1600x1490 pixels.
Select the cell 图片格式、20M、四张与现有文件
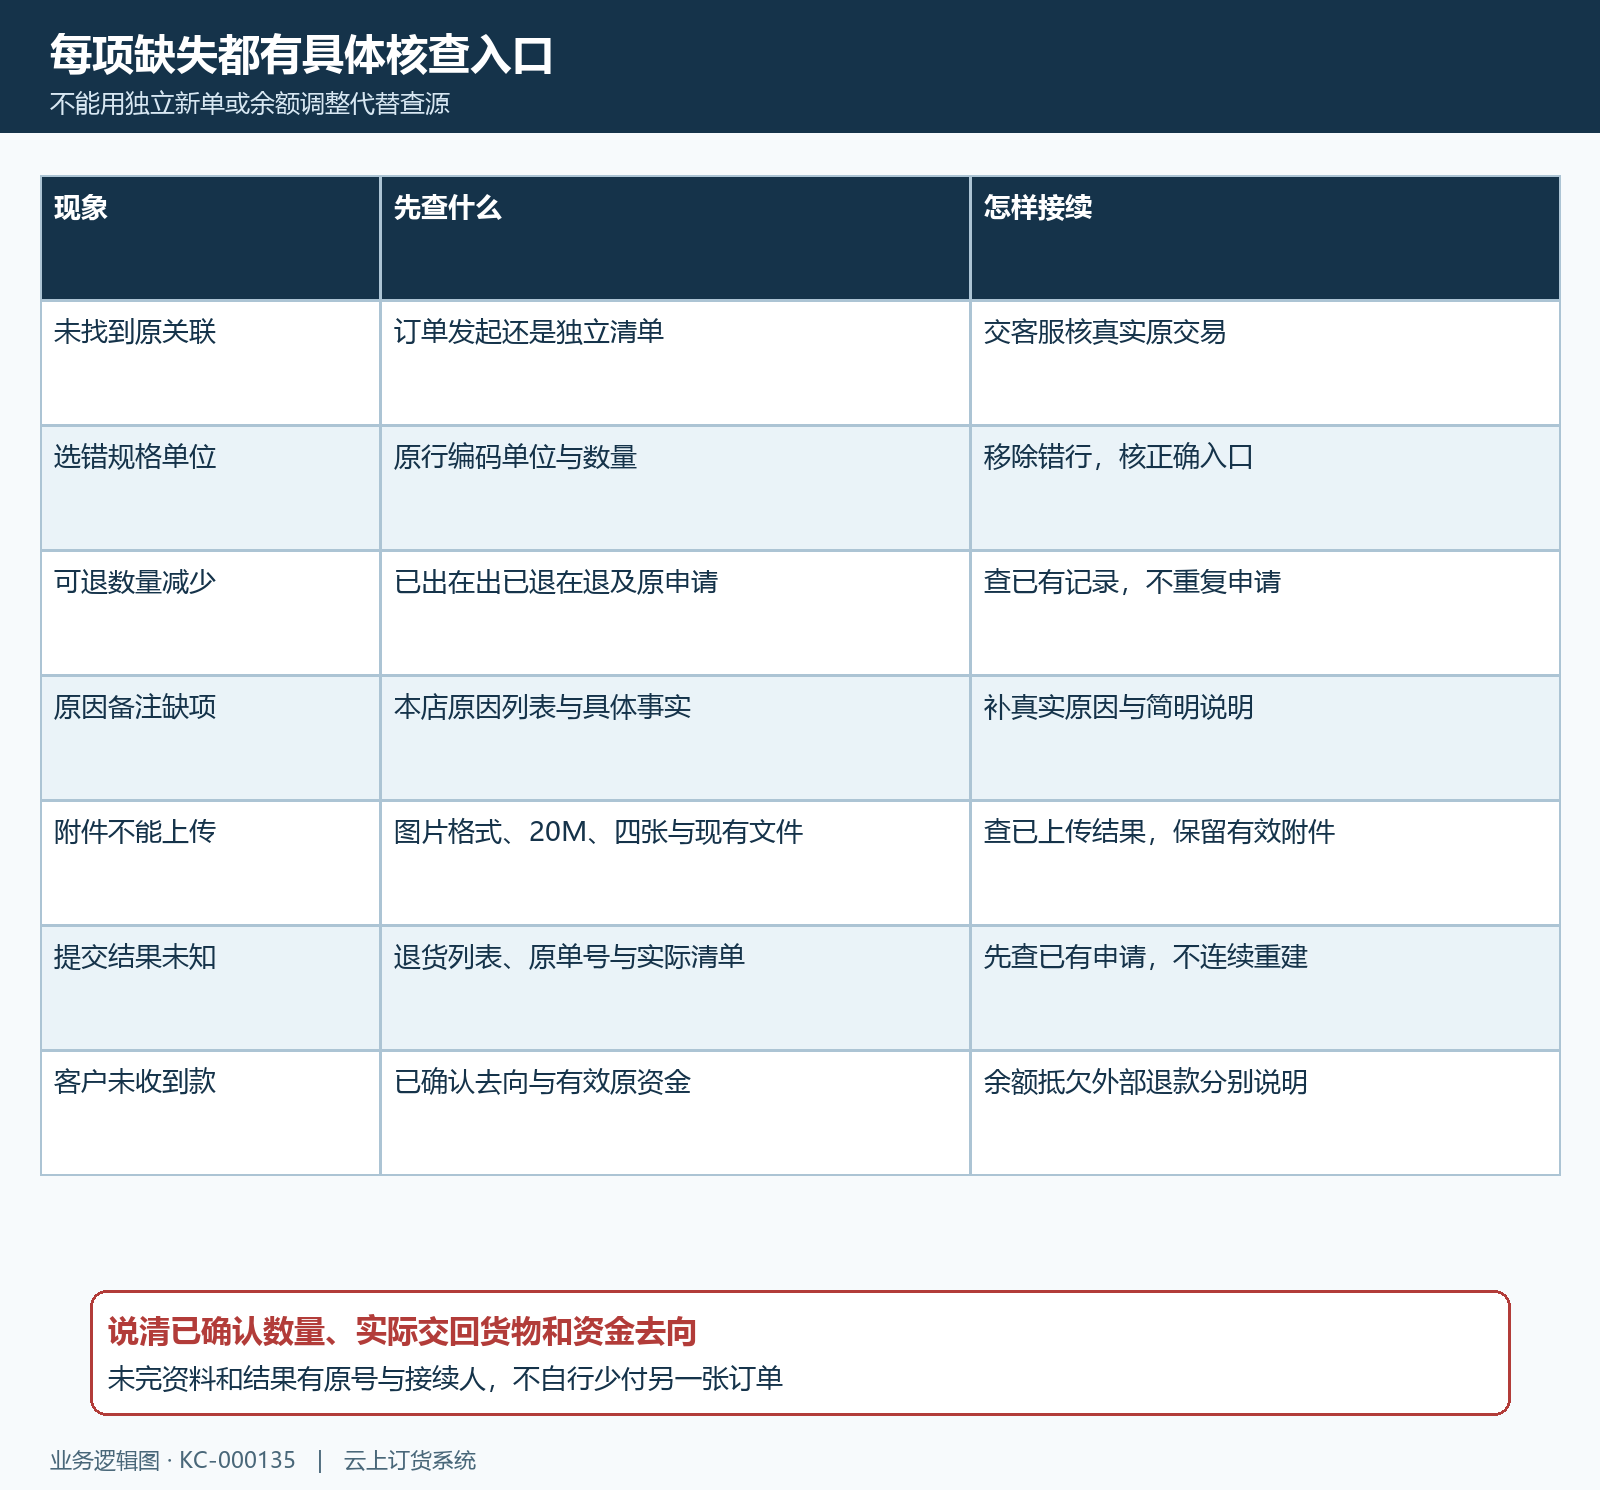click(x=675, y=863)
